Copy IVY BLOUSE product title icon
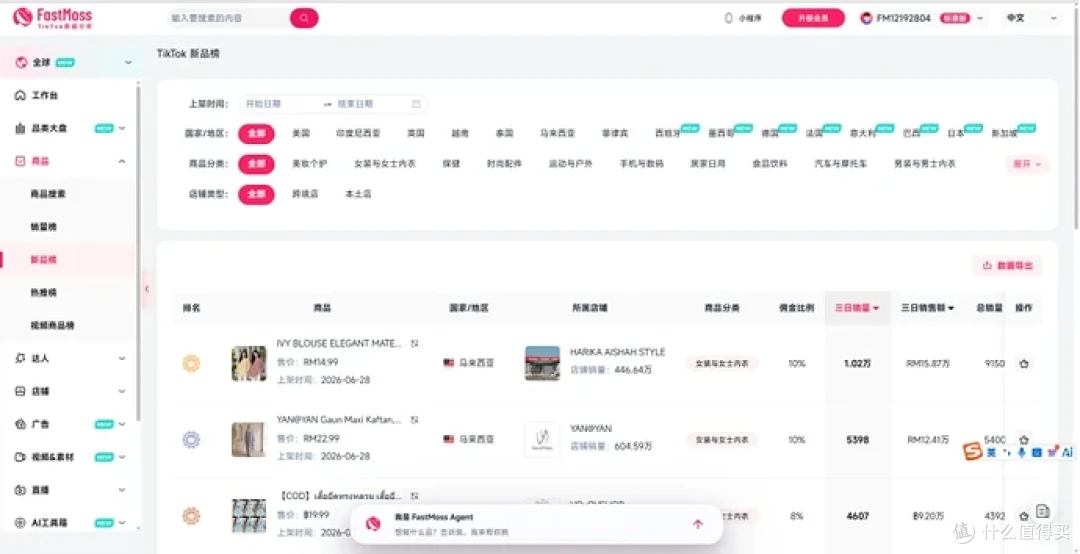The height and width of the screenshot is (554, 1080). [414, 343]
